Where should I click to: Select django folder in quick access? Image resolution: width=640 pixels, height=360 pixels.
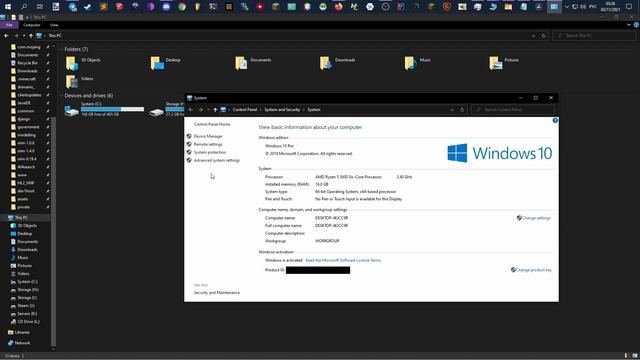click(x=24, y=119)
